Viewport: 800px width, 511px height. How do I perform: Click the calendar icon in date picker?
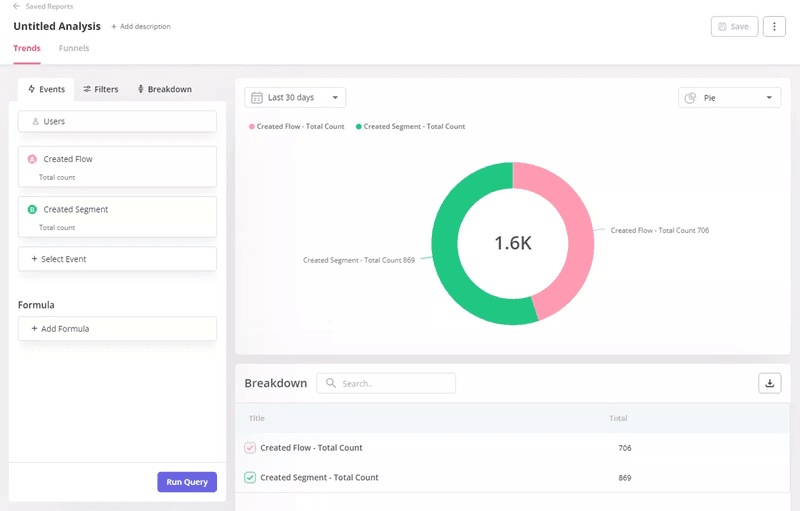(x=257, y=98)
